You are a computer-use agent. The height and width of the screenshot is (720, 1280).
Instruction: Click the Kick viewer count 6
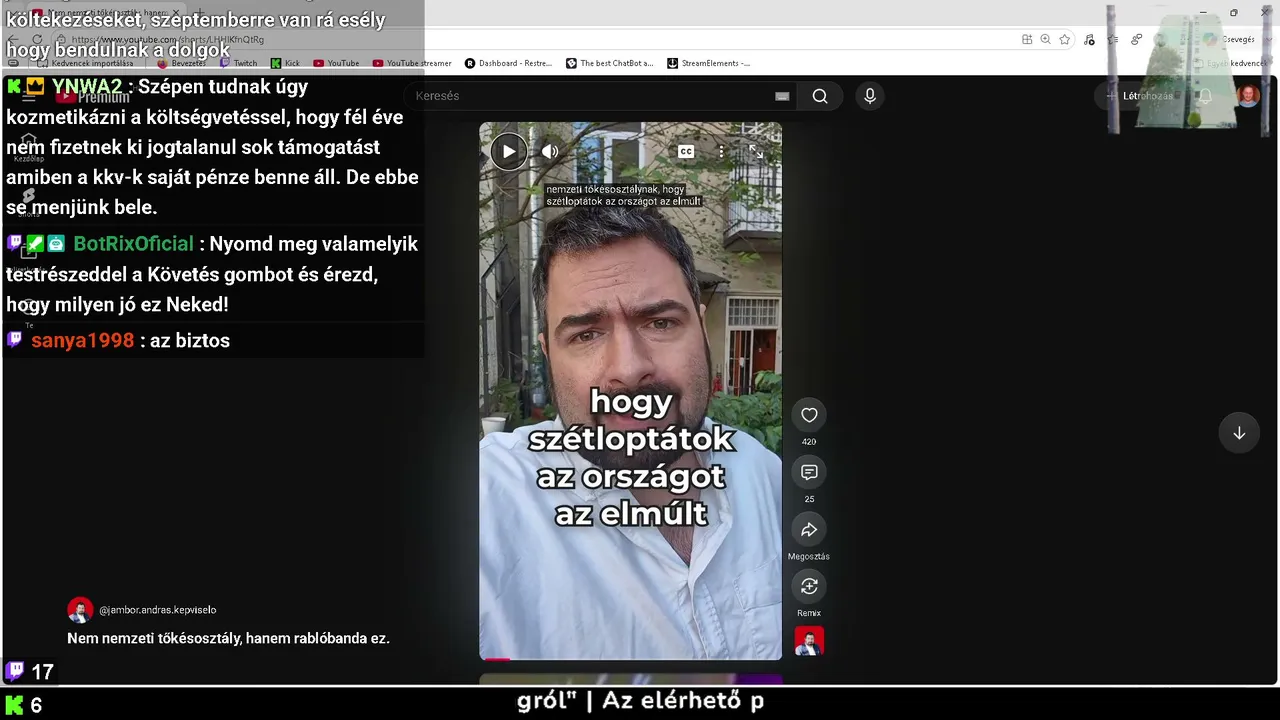coord(36,705)
